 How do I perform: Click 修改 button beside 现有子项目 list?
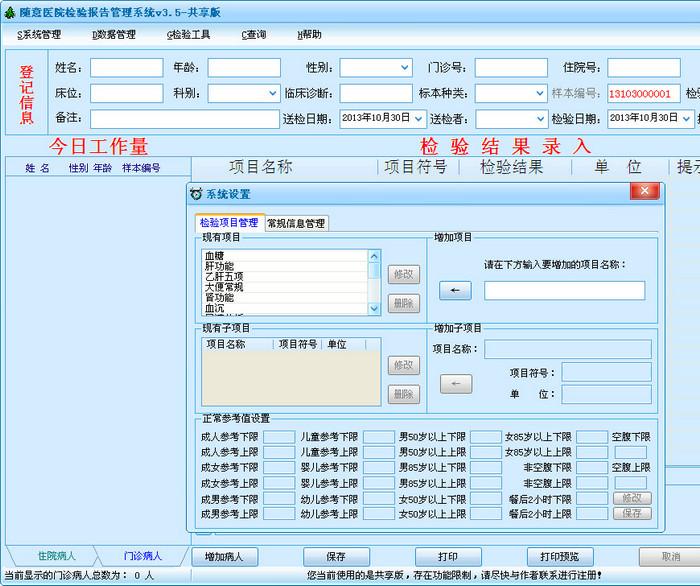404,365
